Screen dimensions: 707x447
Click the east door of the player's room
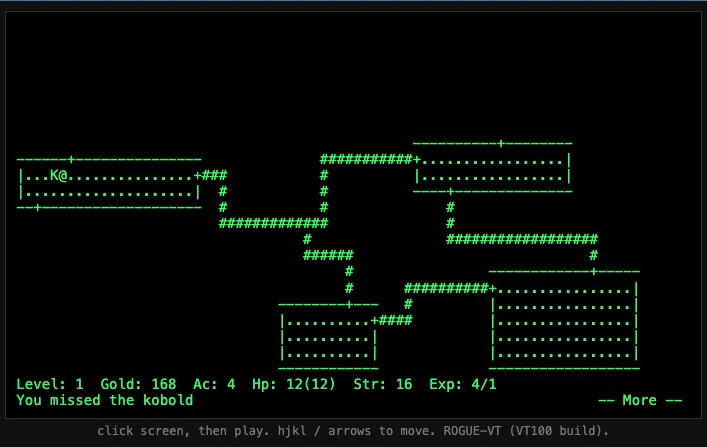tap(197, 175)
